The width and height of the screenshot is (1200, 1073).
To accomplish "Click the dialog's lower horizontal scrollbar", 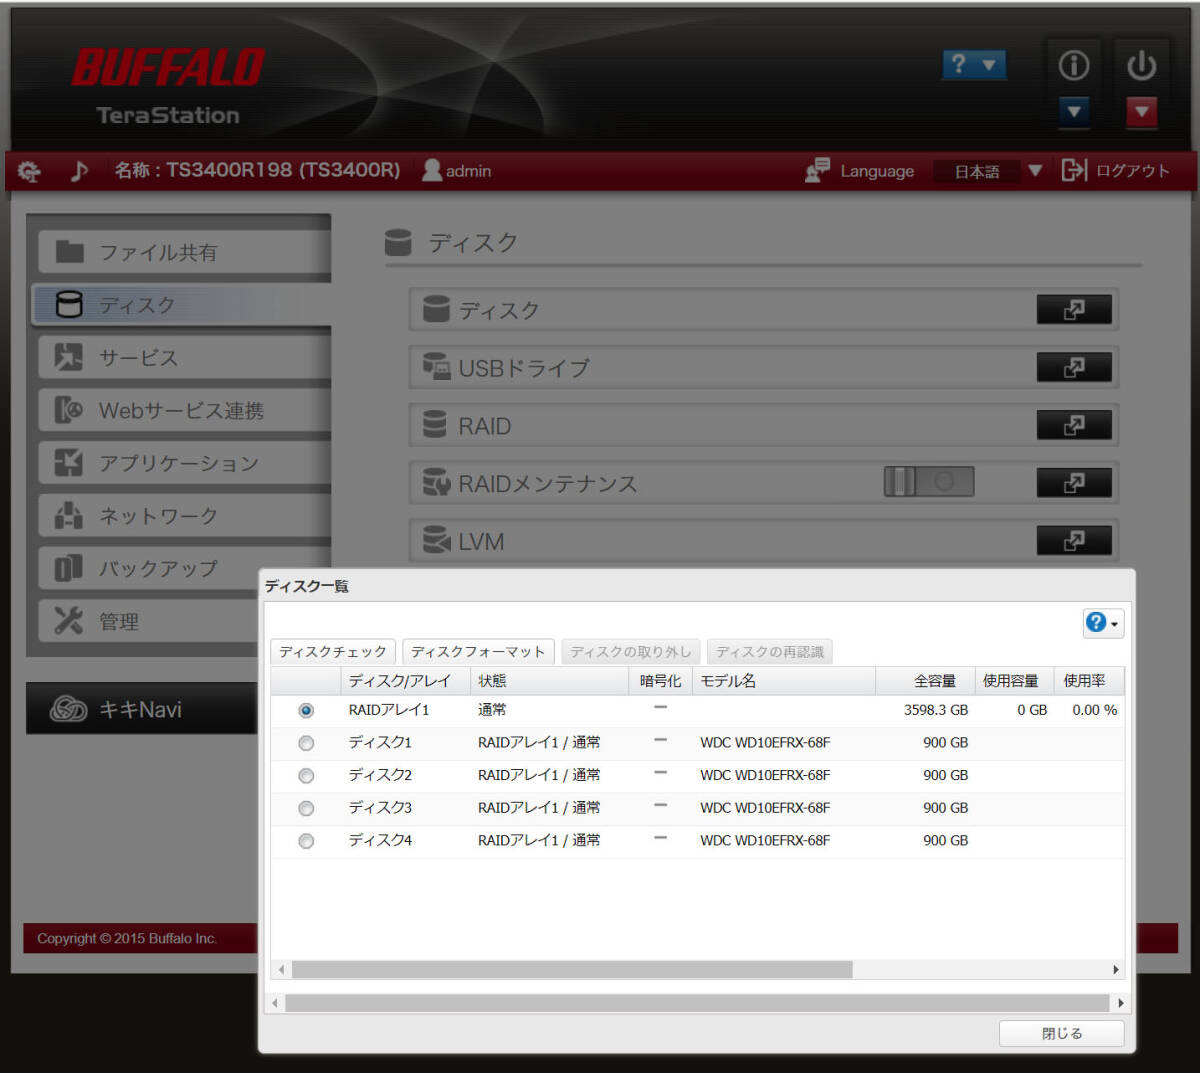I will [697, 1003].
